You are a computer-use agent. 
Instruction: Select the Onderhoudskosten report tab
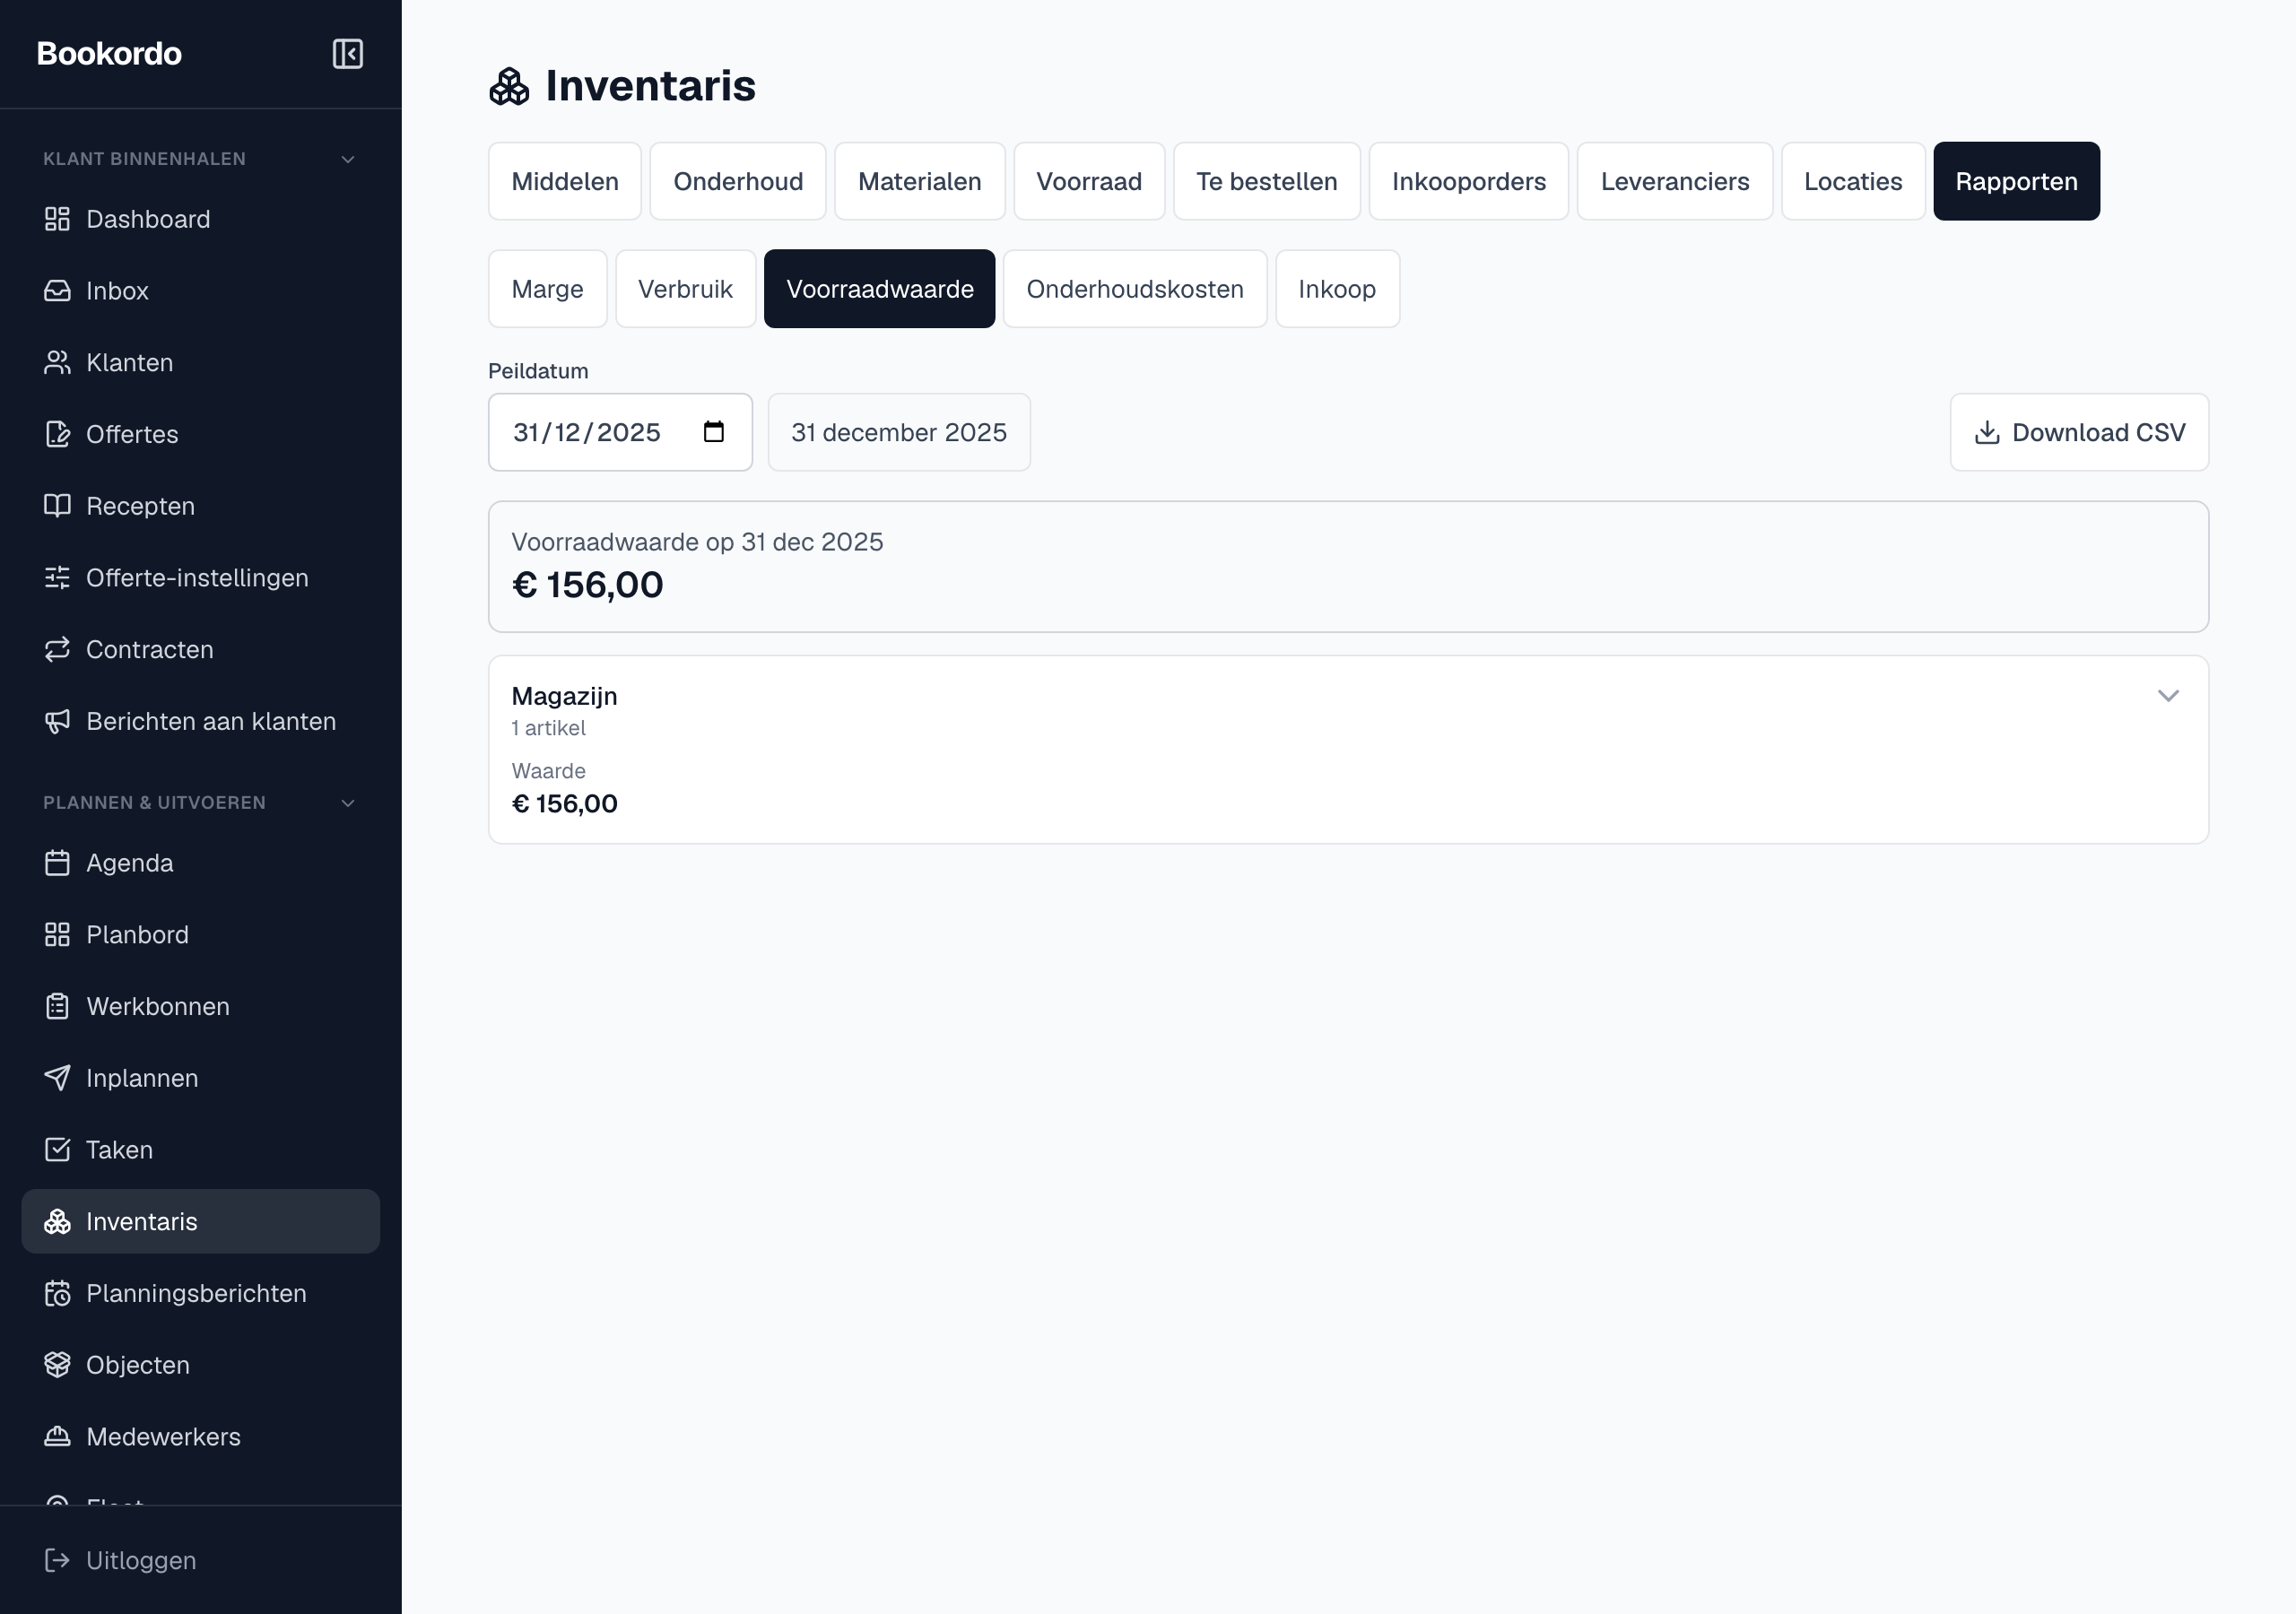click(x=1134, y=289)
